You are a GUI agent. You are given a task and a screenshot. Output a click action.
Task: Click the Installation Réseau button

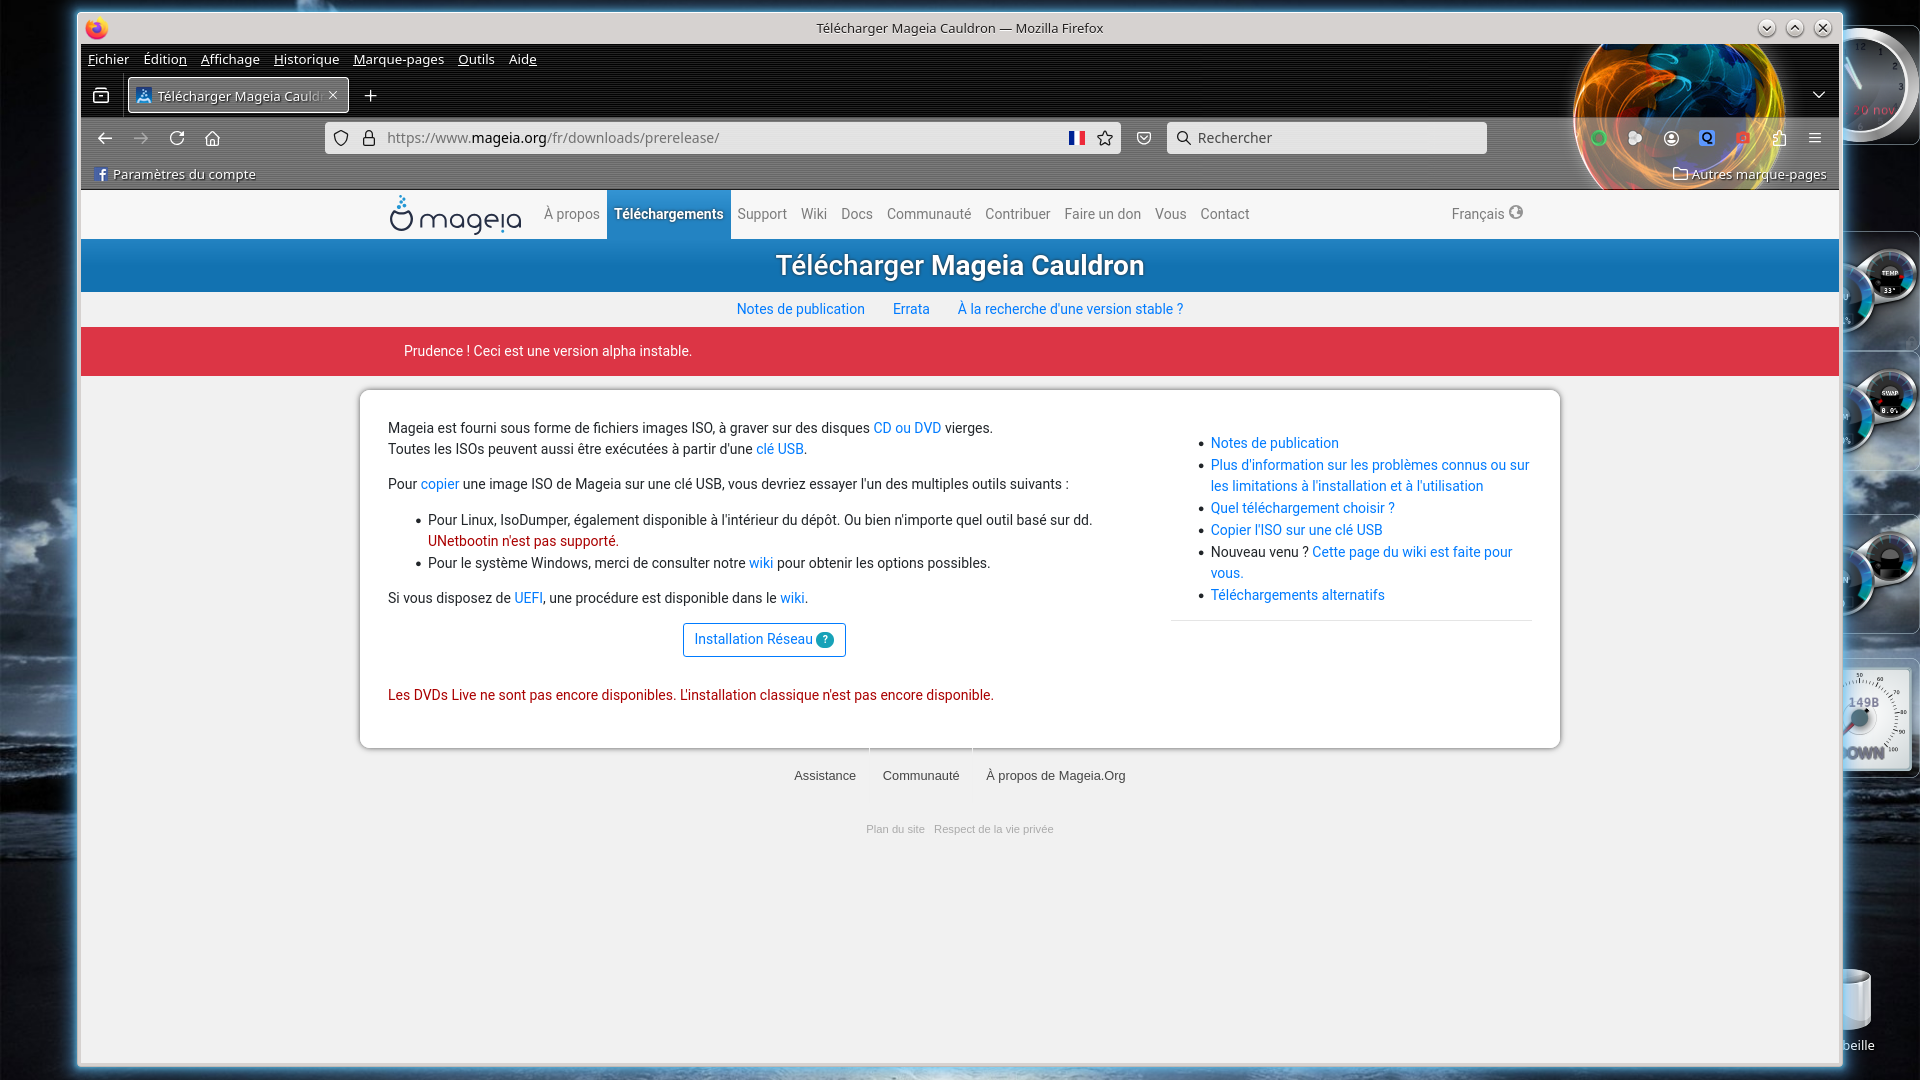(764, 640)
